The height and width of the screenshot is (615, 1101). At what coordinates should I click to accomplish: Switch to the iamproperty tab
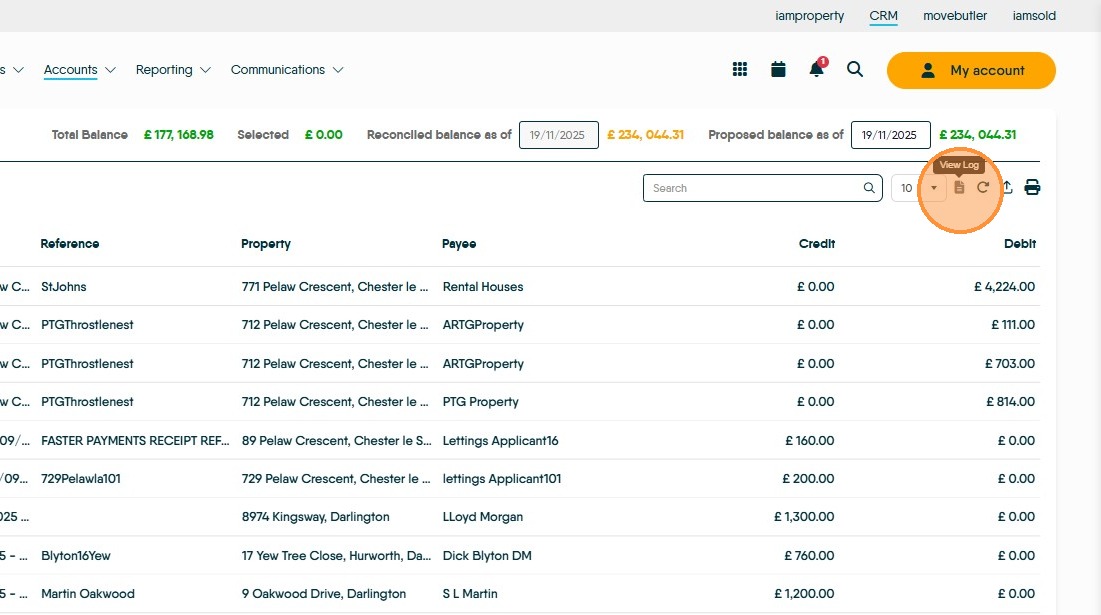[x=810, y=16]
